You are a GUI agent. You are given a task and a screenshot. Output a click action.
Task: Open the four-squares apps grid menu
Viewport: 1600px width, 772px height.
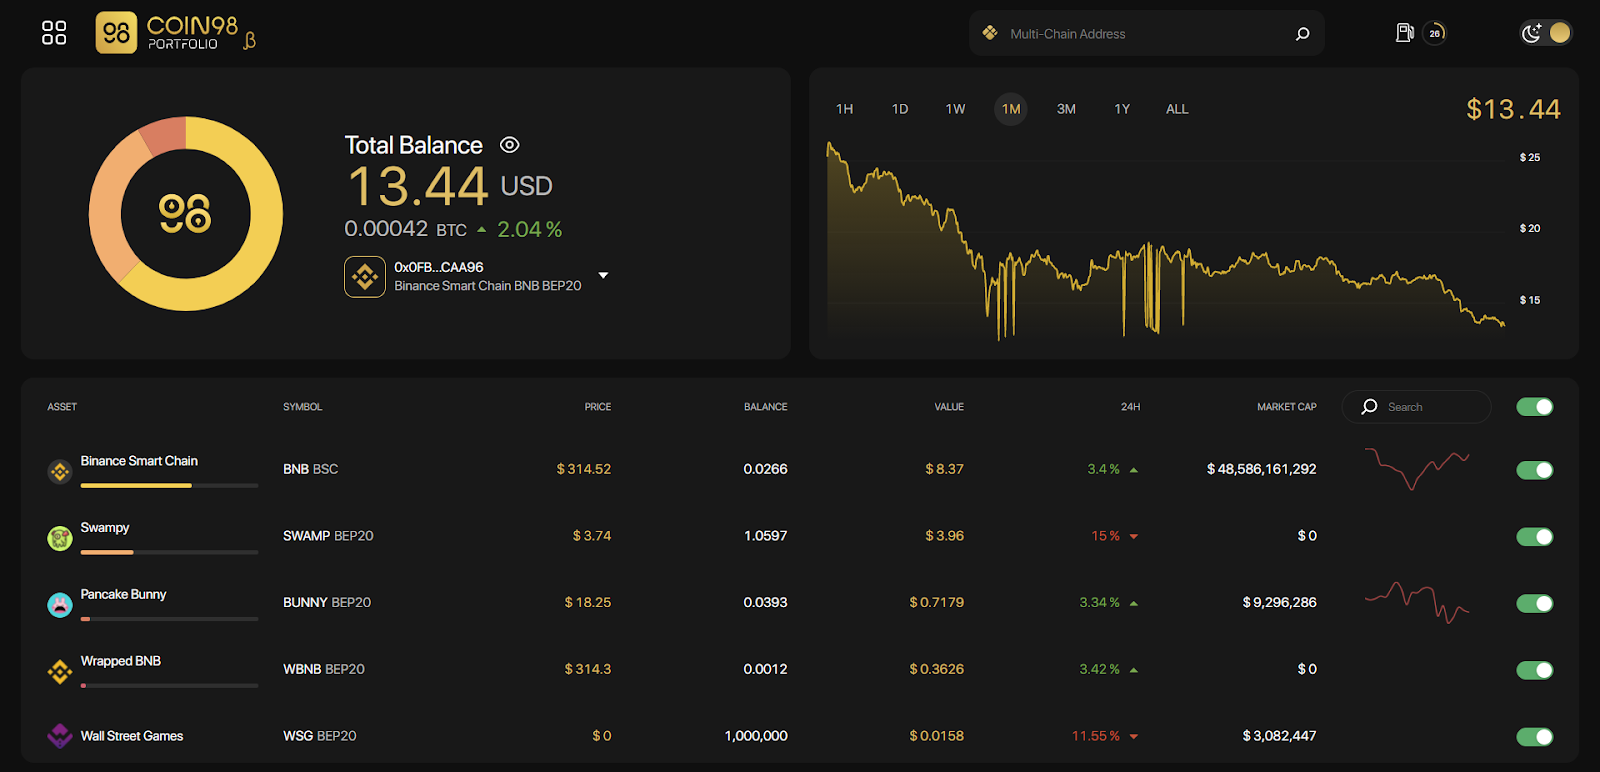click(54, 33)
